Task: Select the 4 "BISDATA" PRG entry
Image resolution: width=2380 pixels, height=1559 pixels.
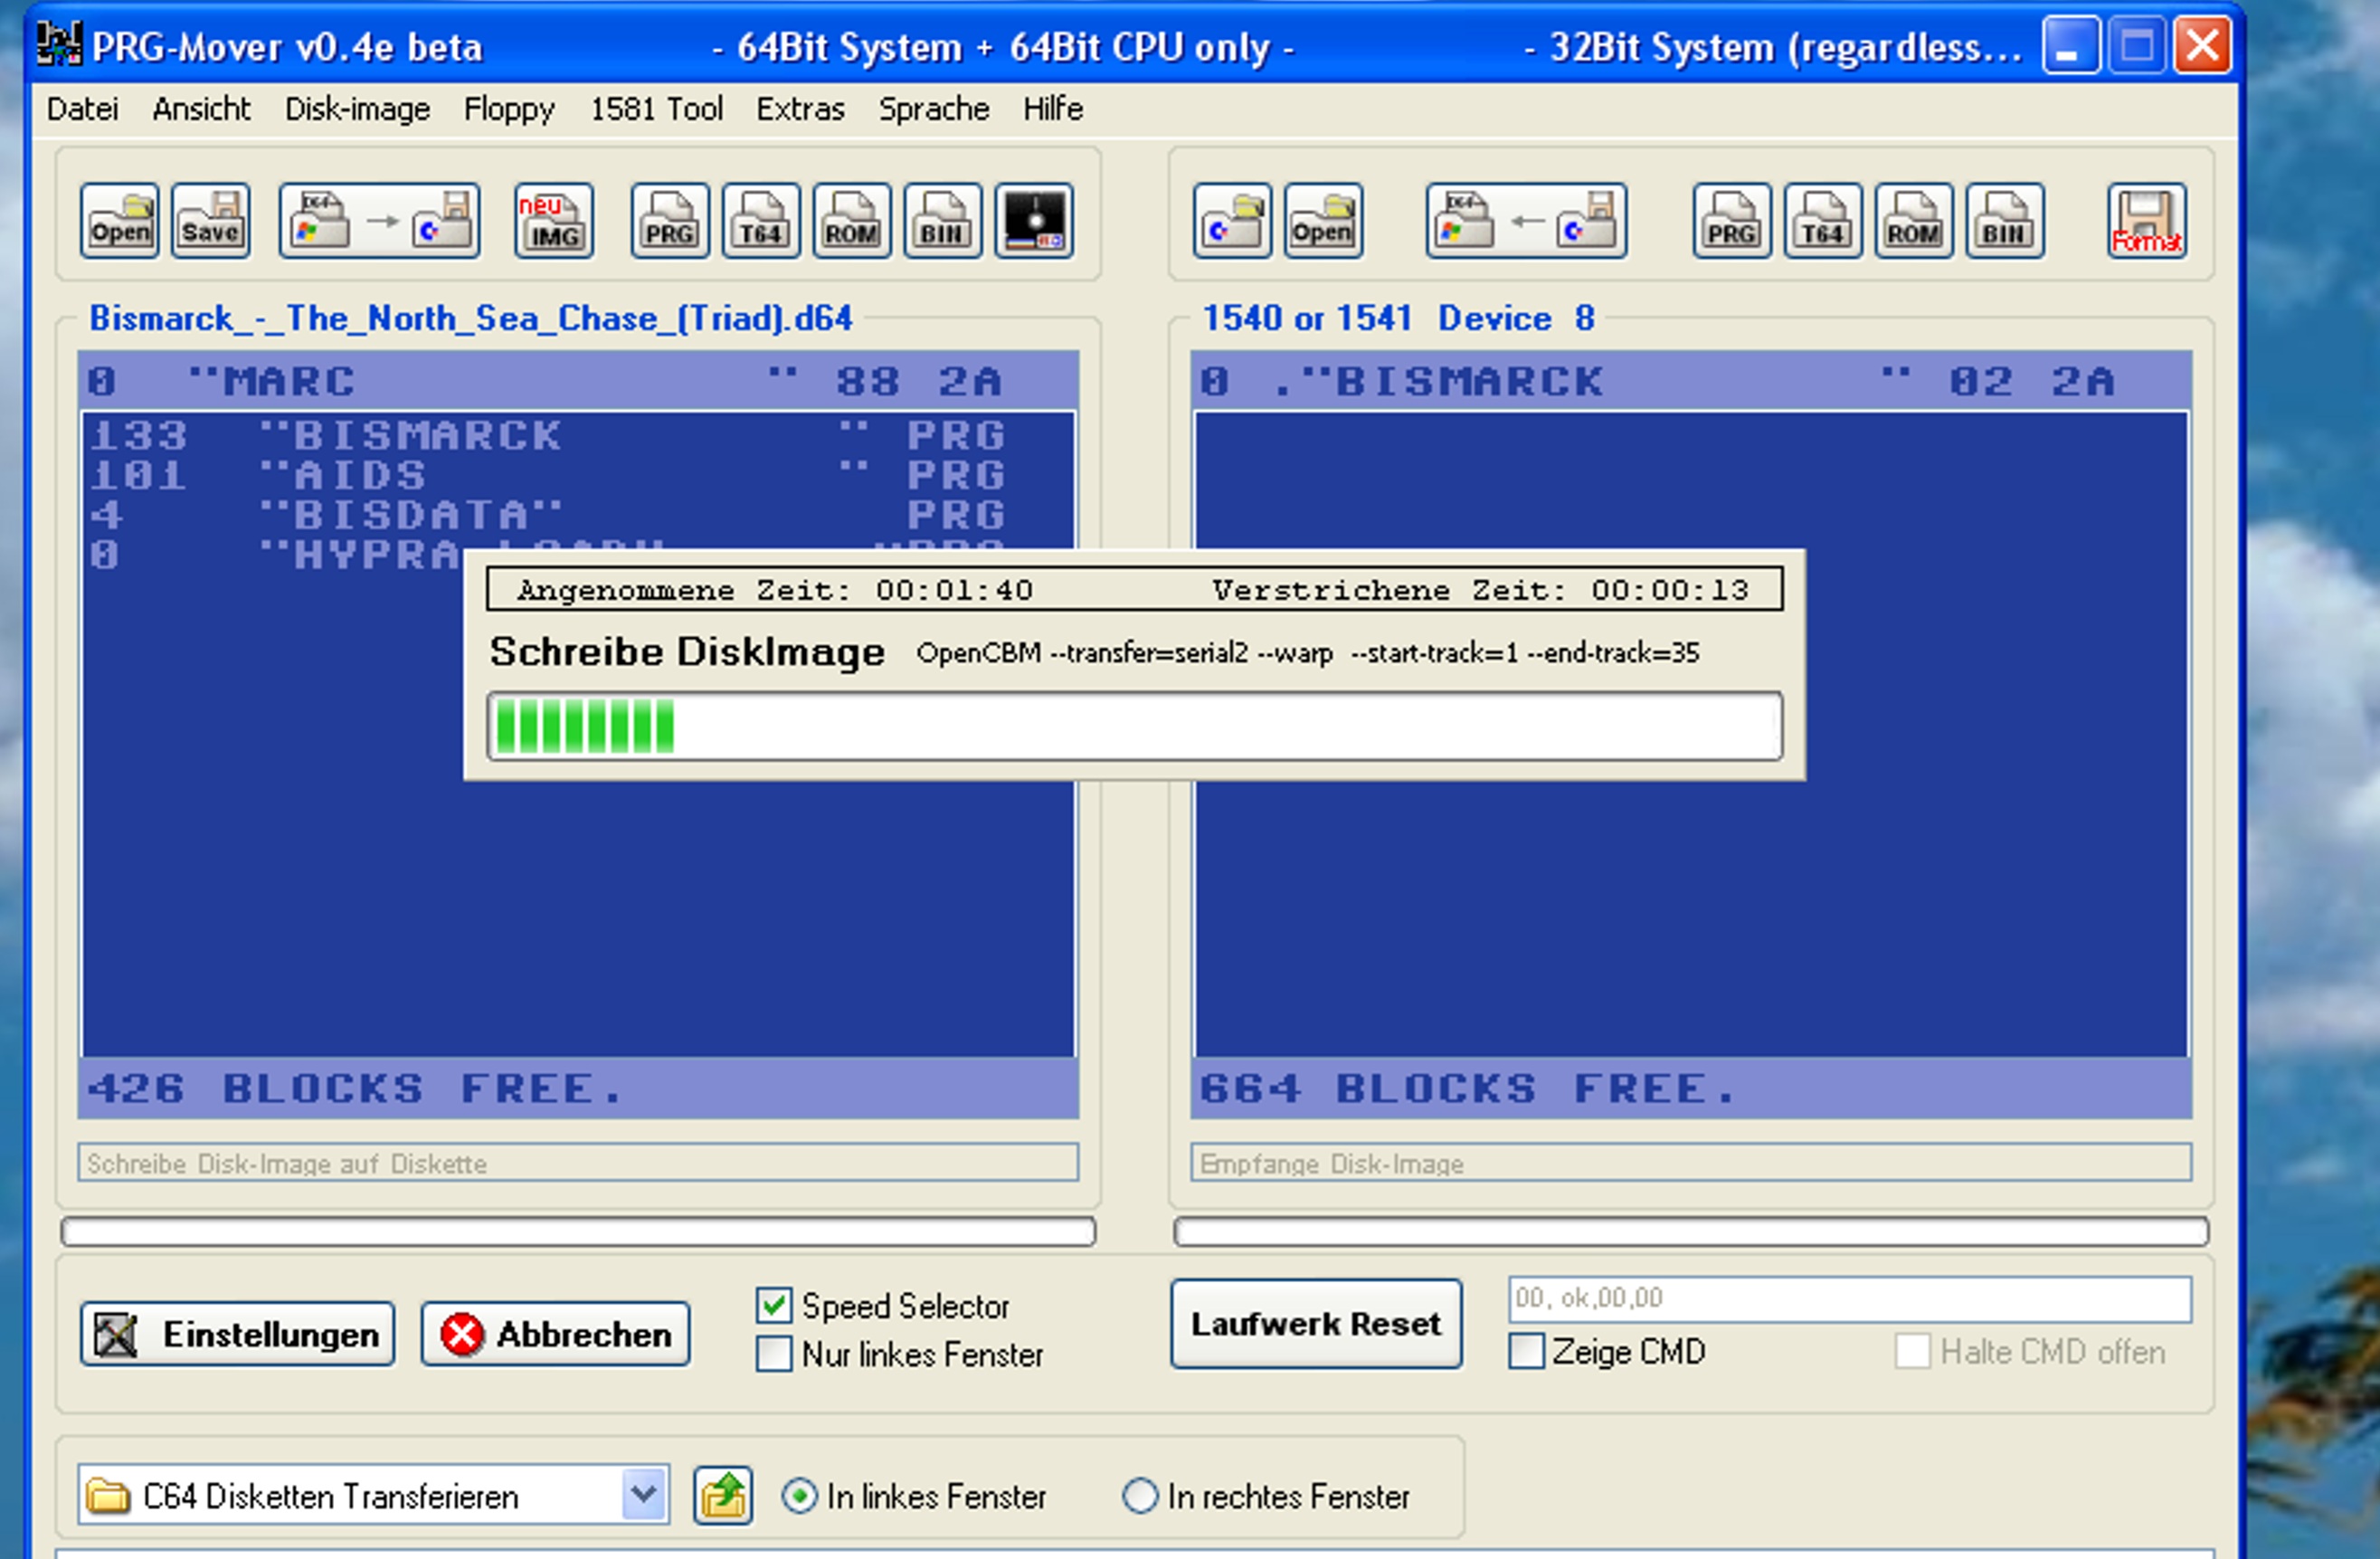Action: point(578,516)
